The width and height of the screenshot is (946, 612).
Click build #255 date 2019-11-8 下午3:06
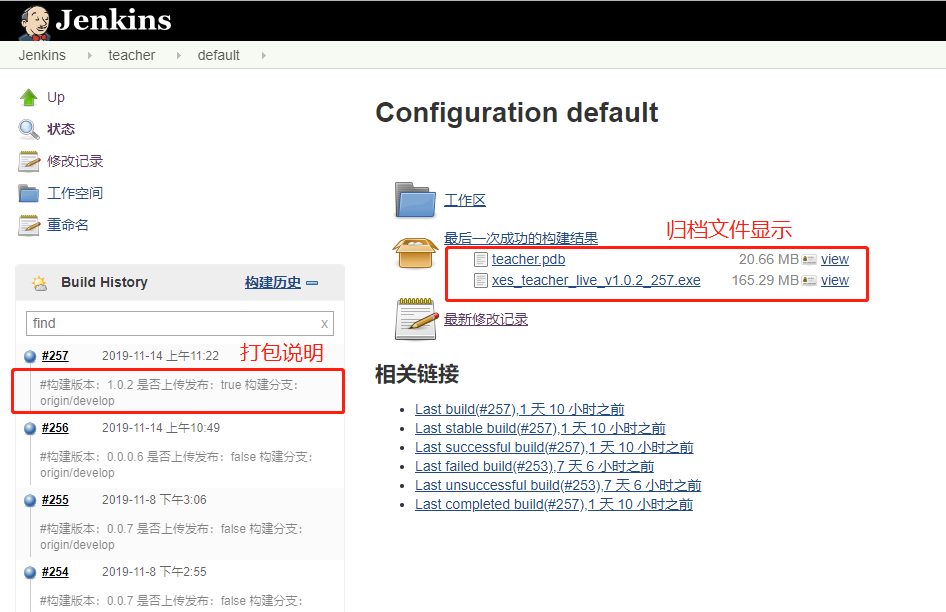[154, 500]
